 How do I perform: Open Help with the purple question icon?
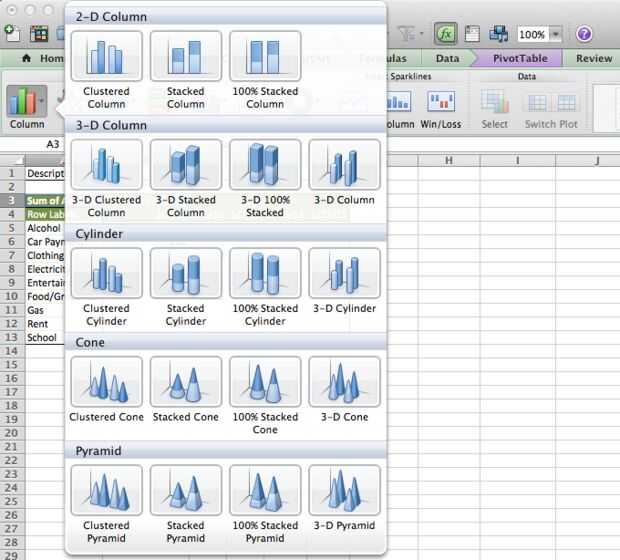click(x=584, y=34)
